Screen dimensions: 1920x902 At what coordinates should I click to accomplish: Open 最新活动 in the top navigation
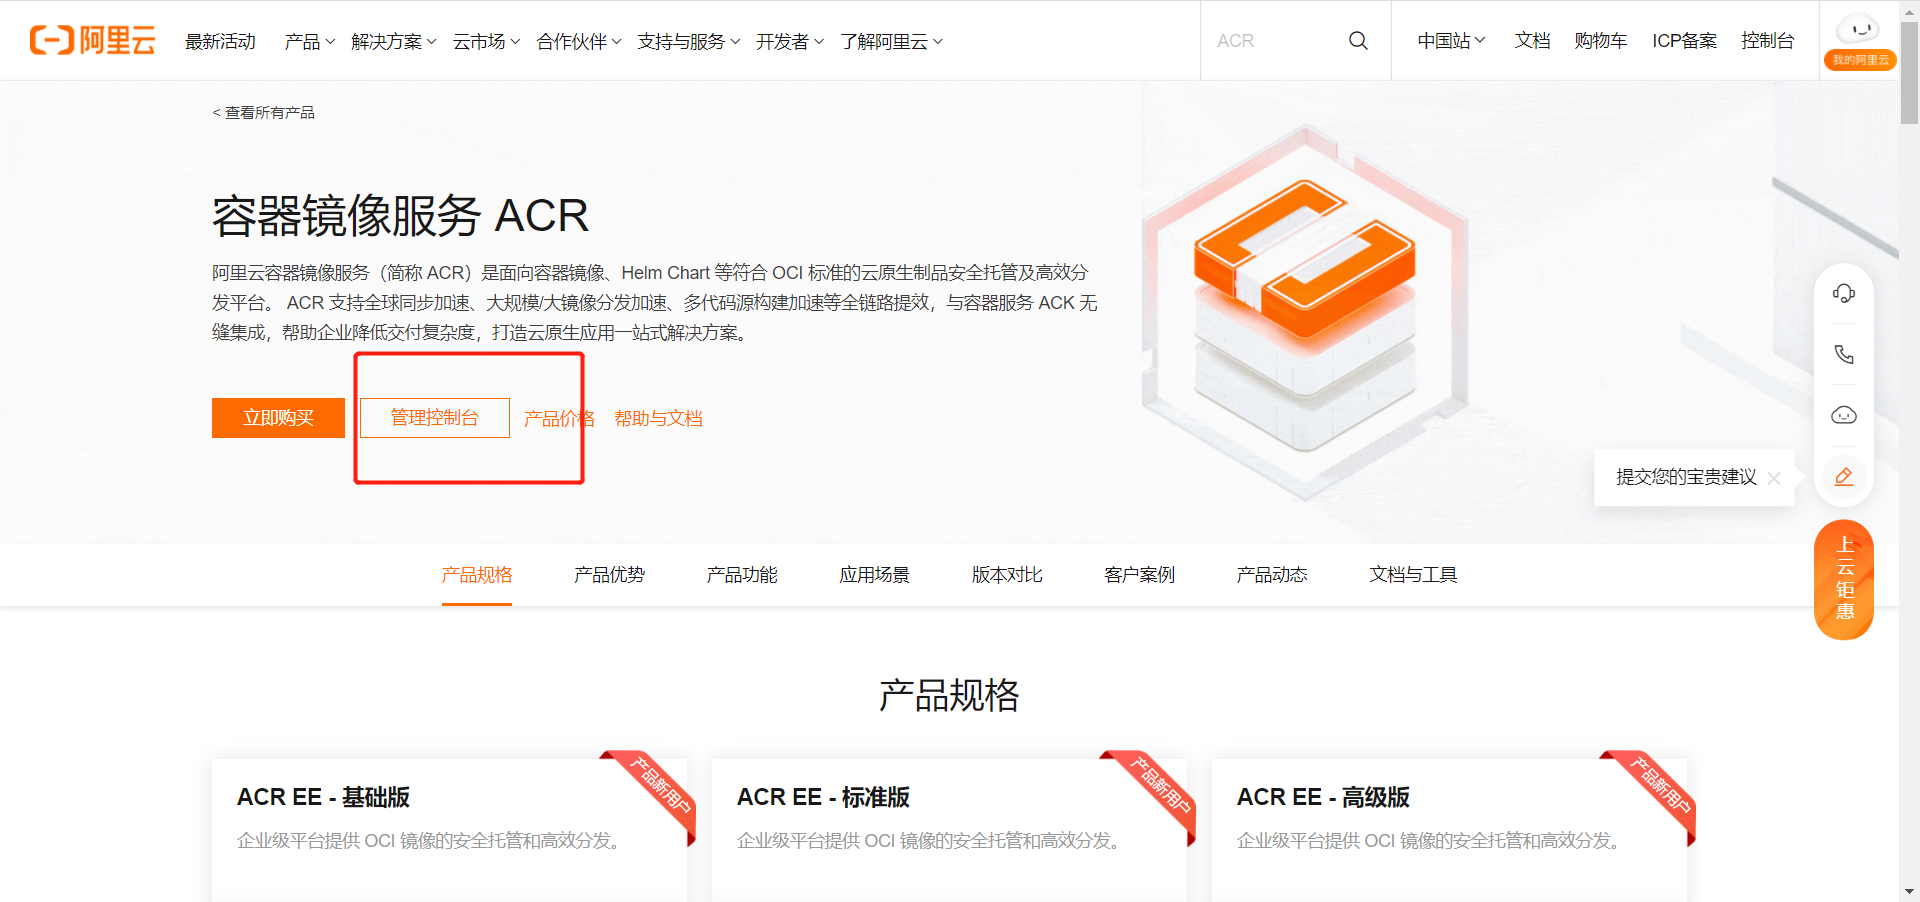coord(221,41)
